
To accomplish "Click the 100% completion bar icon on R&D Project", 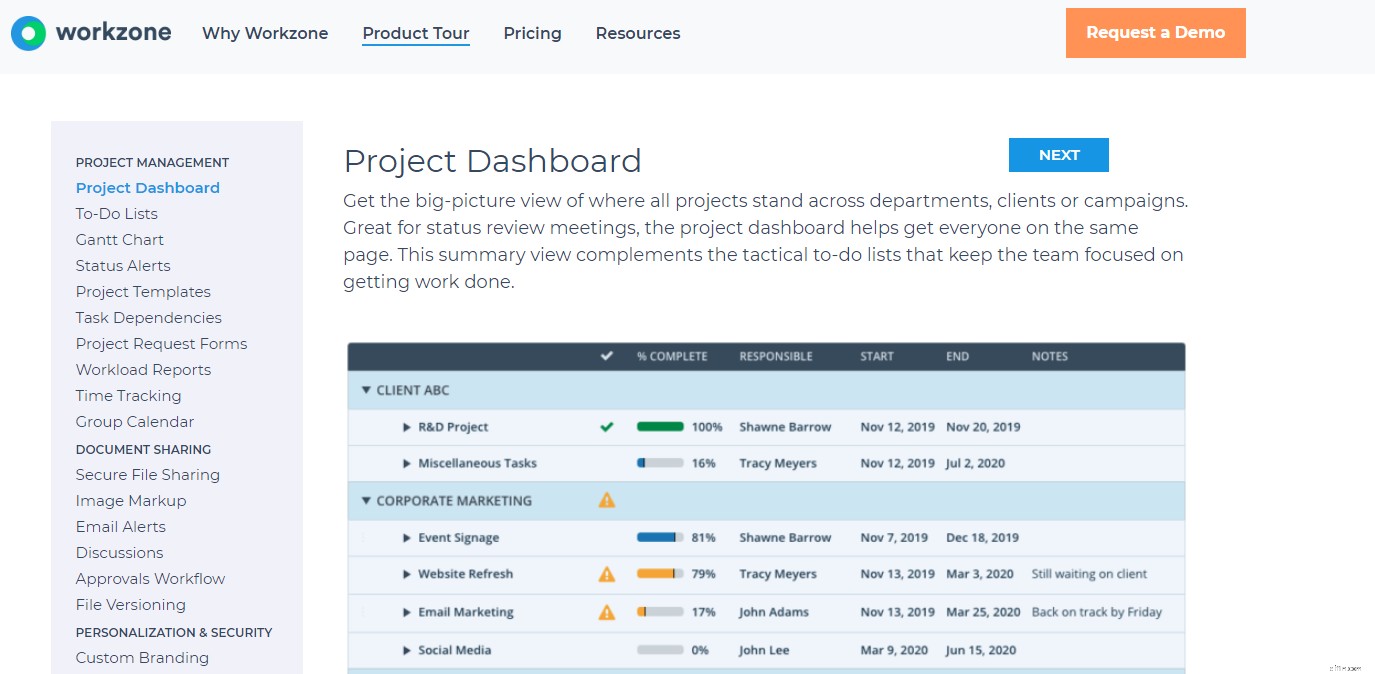I will click(x=659, y=426).
